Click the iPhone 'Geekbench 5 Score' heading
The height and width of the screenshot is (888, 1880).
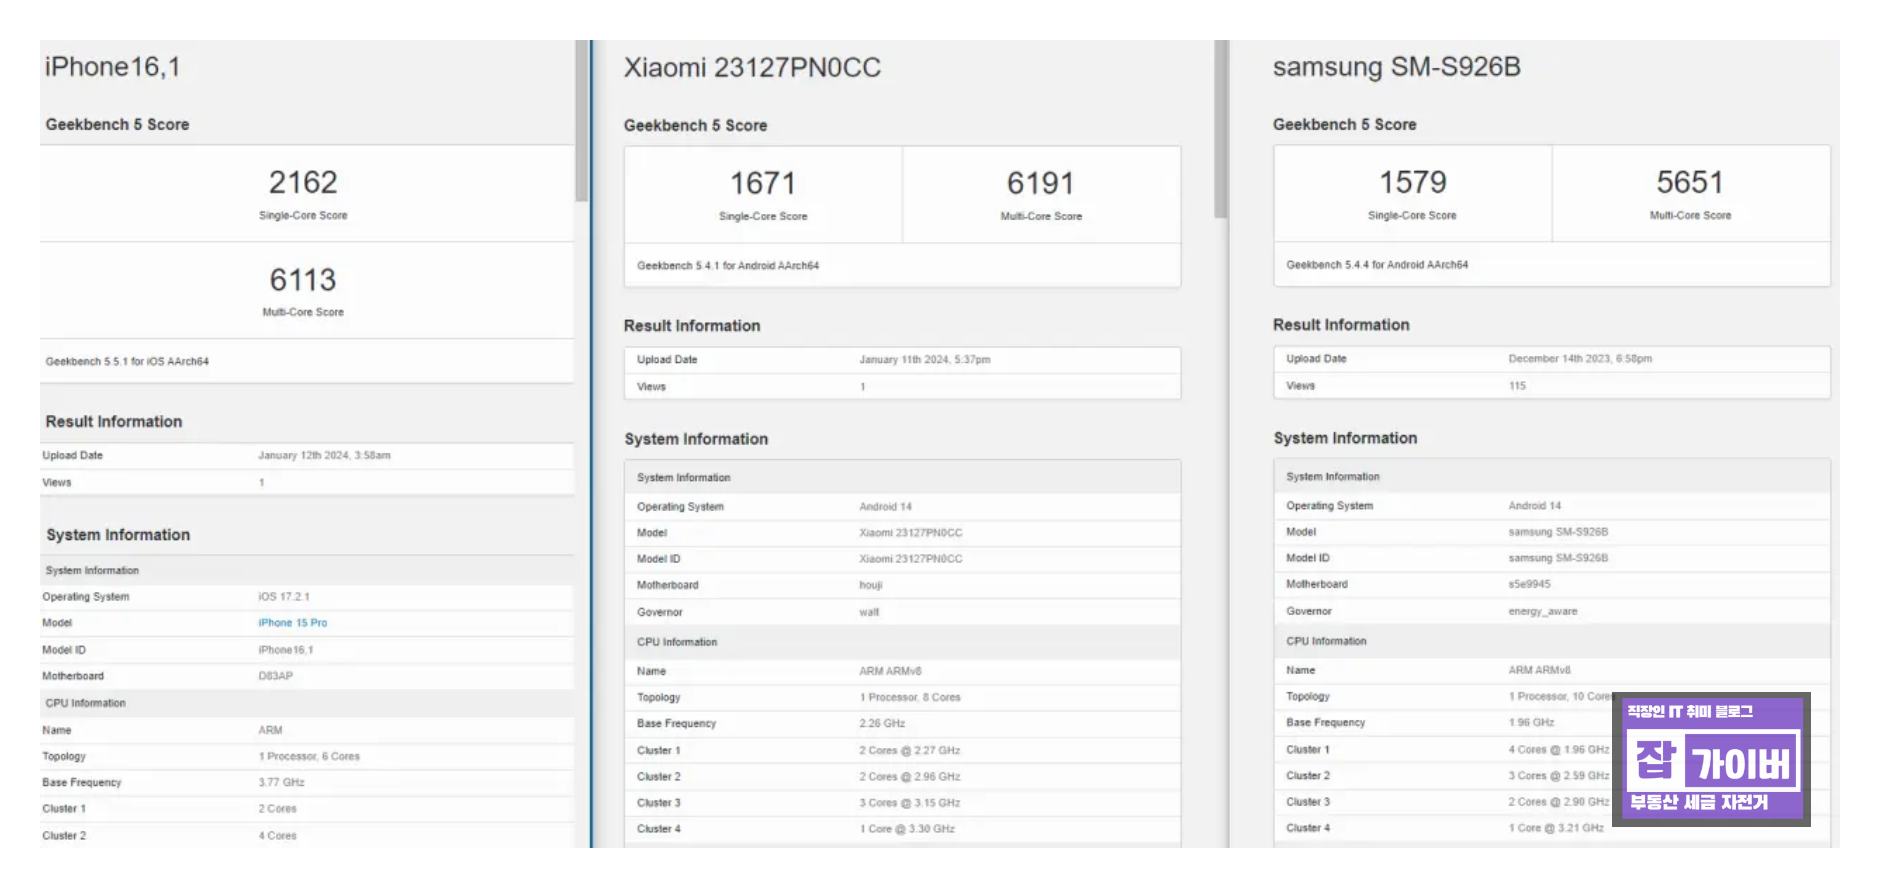[117, 125]
